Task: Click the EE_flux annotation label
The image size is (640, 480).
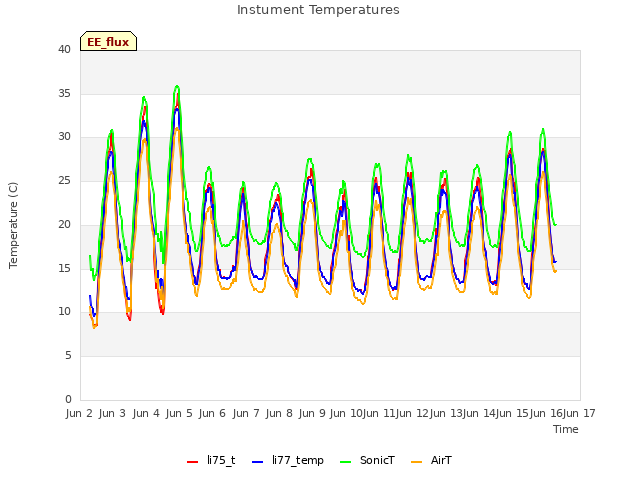Action: pos(108,42)
